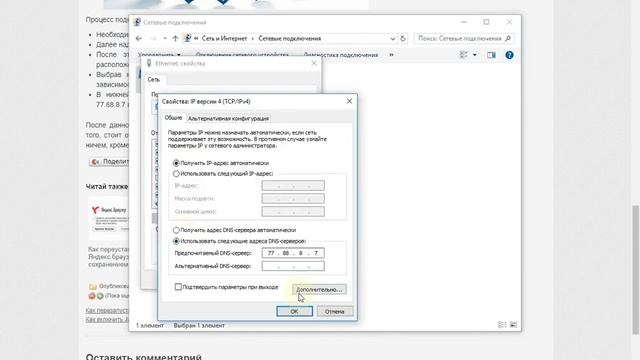
Task: Click the disabled 'Основной шлюз' field
Action: coord(293,211)
